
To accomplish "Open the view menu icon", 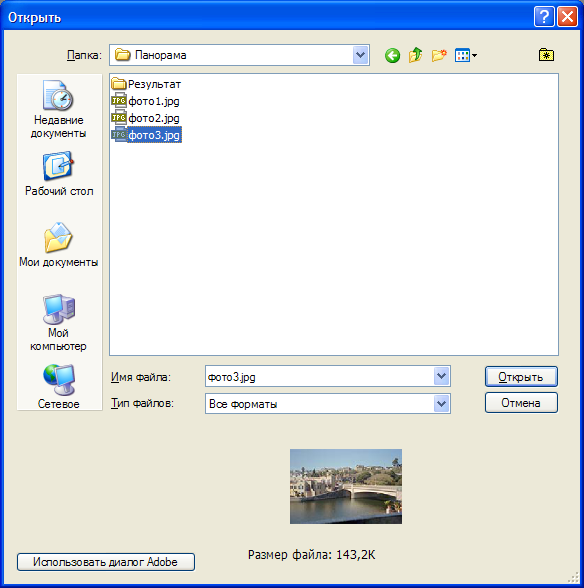I will pyautogui.click(x=465, y=56).
